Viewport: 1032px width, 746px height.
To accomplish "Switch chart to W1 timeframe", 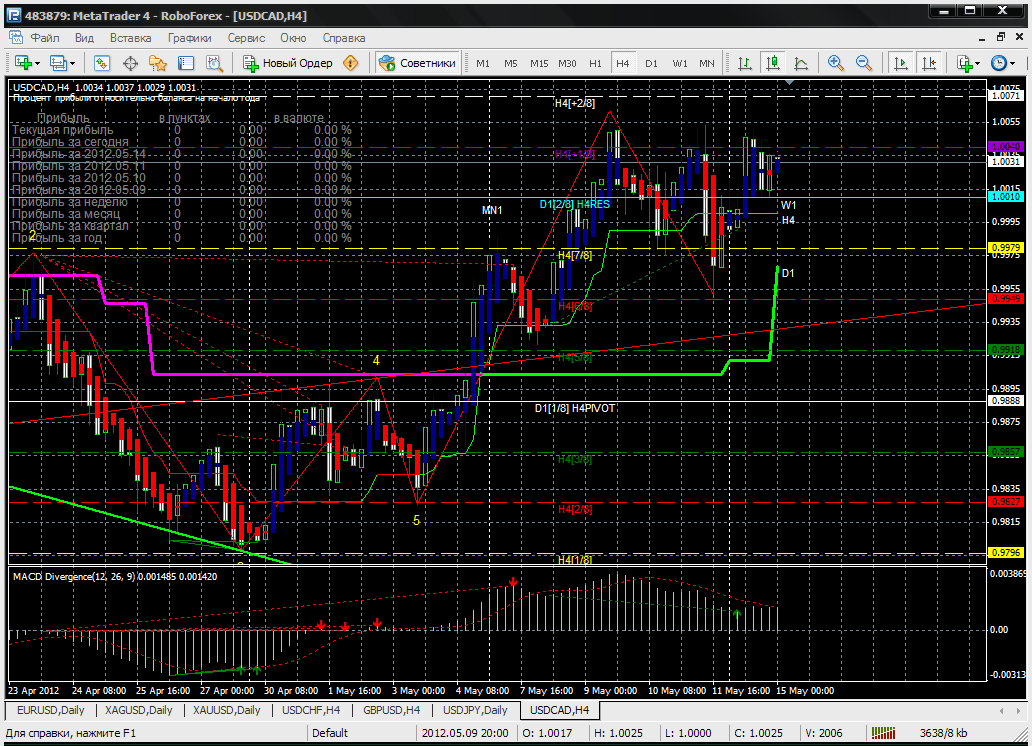I will [x=680, y=63].
